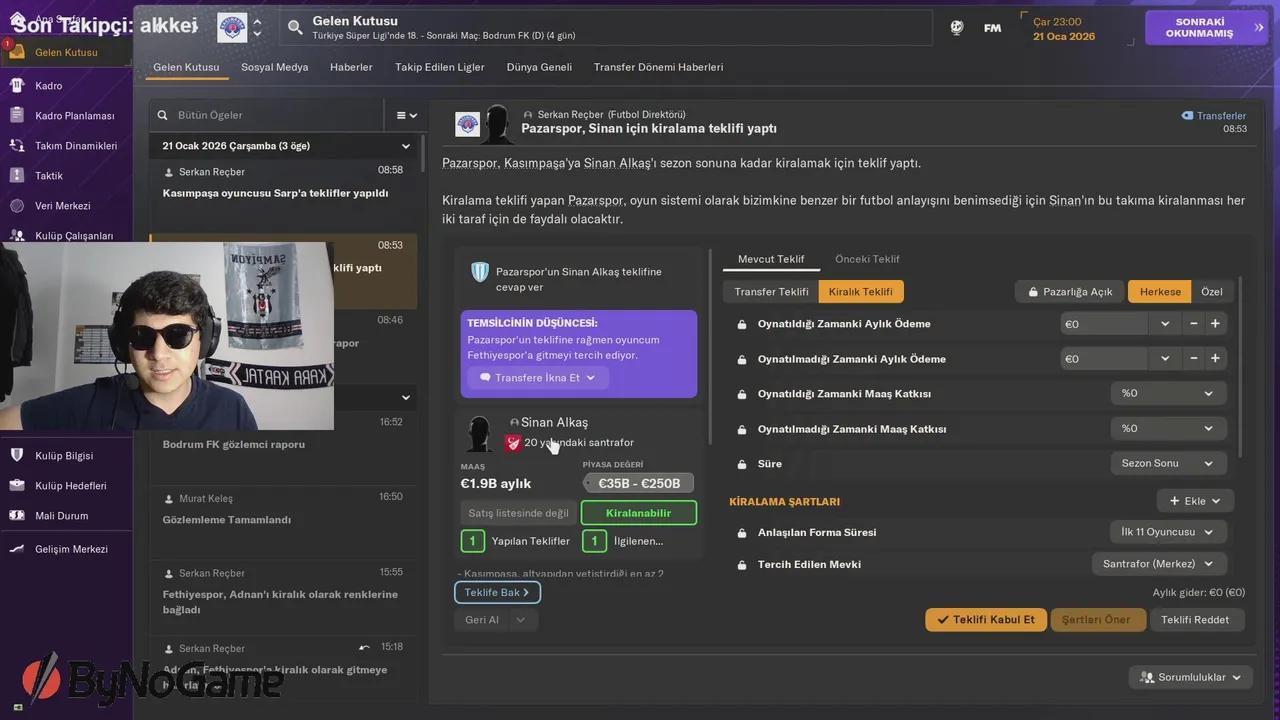1280x720 pixels.
Task: Open the Takip Edilen Ligler tab
Action: click(439, 67)
